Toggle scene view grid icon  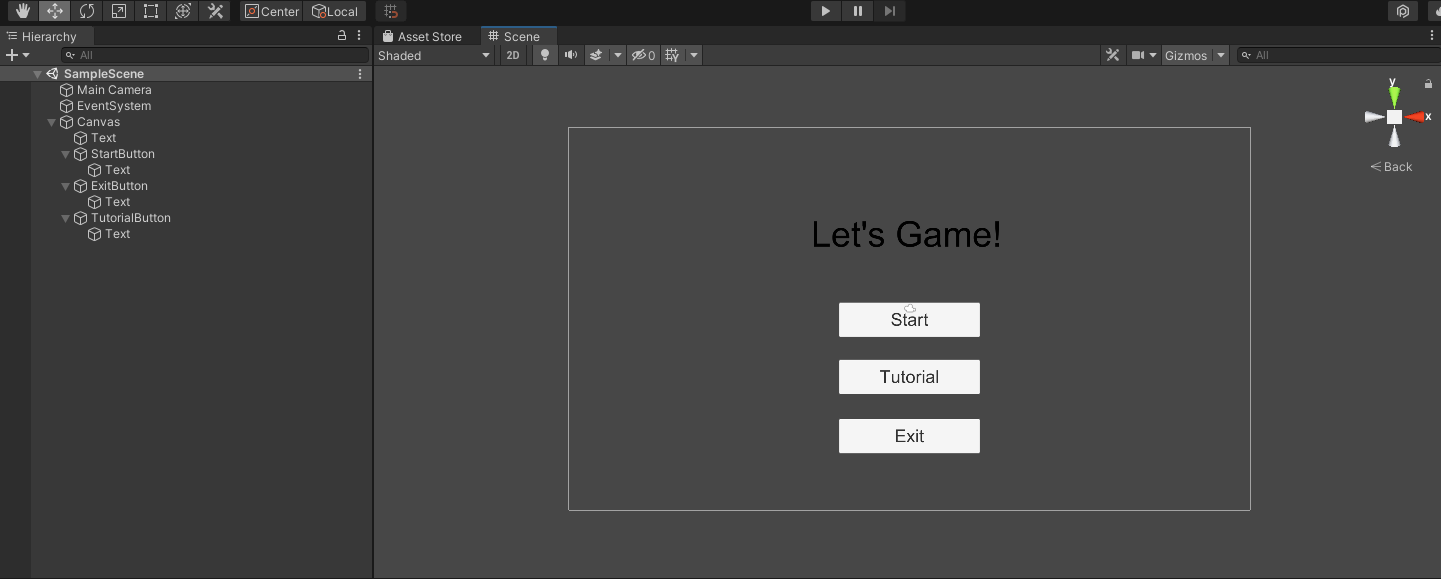[x=672, y=55]
